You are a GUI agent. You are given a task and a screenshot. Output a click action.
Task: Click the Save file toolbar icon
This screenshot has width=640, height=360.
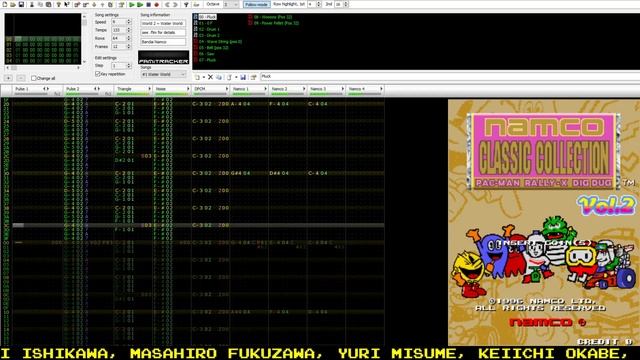pyautogui.click(x=21, y=4)
